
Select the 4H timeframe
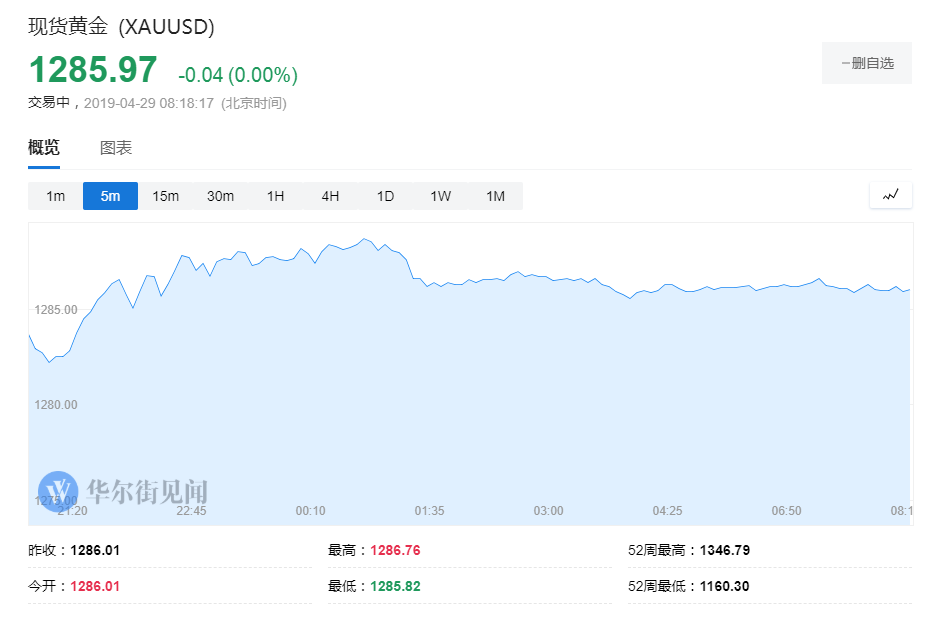click(330, 196)
